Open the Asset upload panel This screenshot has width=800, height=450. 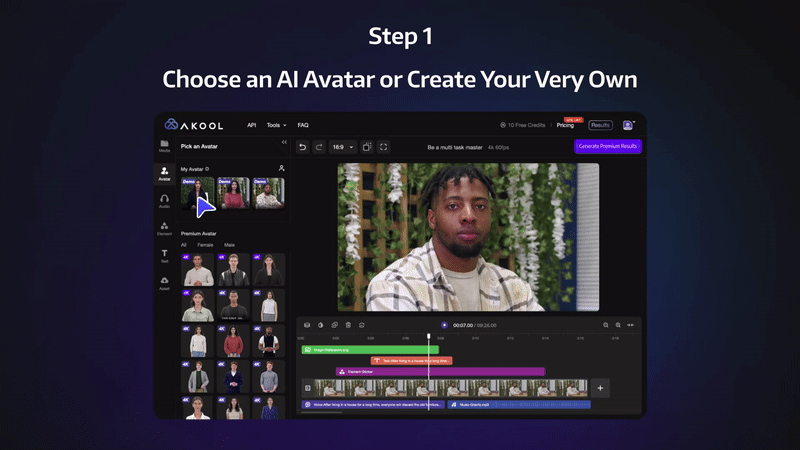tap(164, 284)
